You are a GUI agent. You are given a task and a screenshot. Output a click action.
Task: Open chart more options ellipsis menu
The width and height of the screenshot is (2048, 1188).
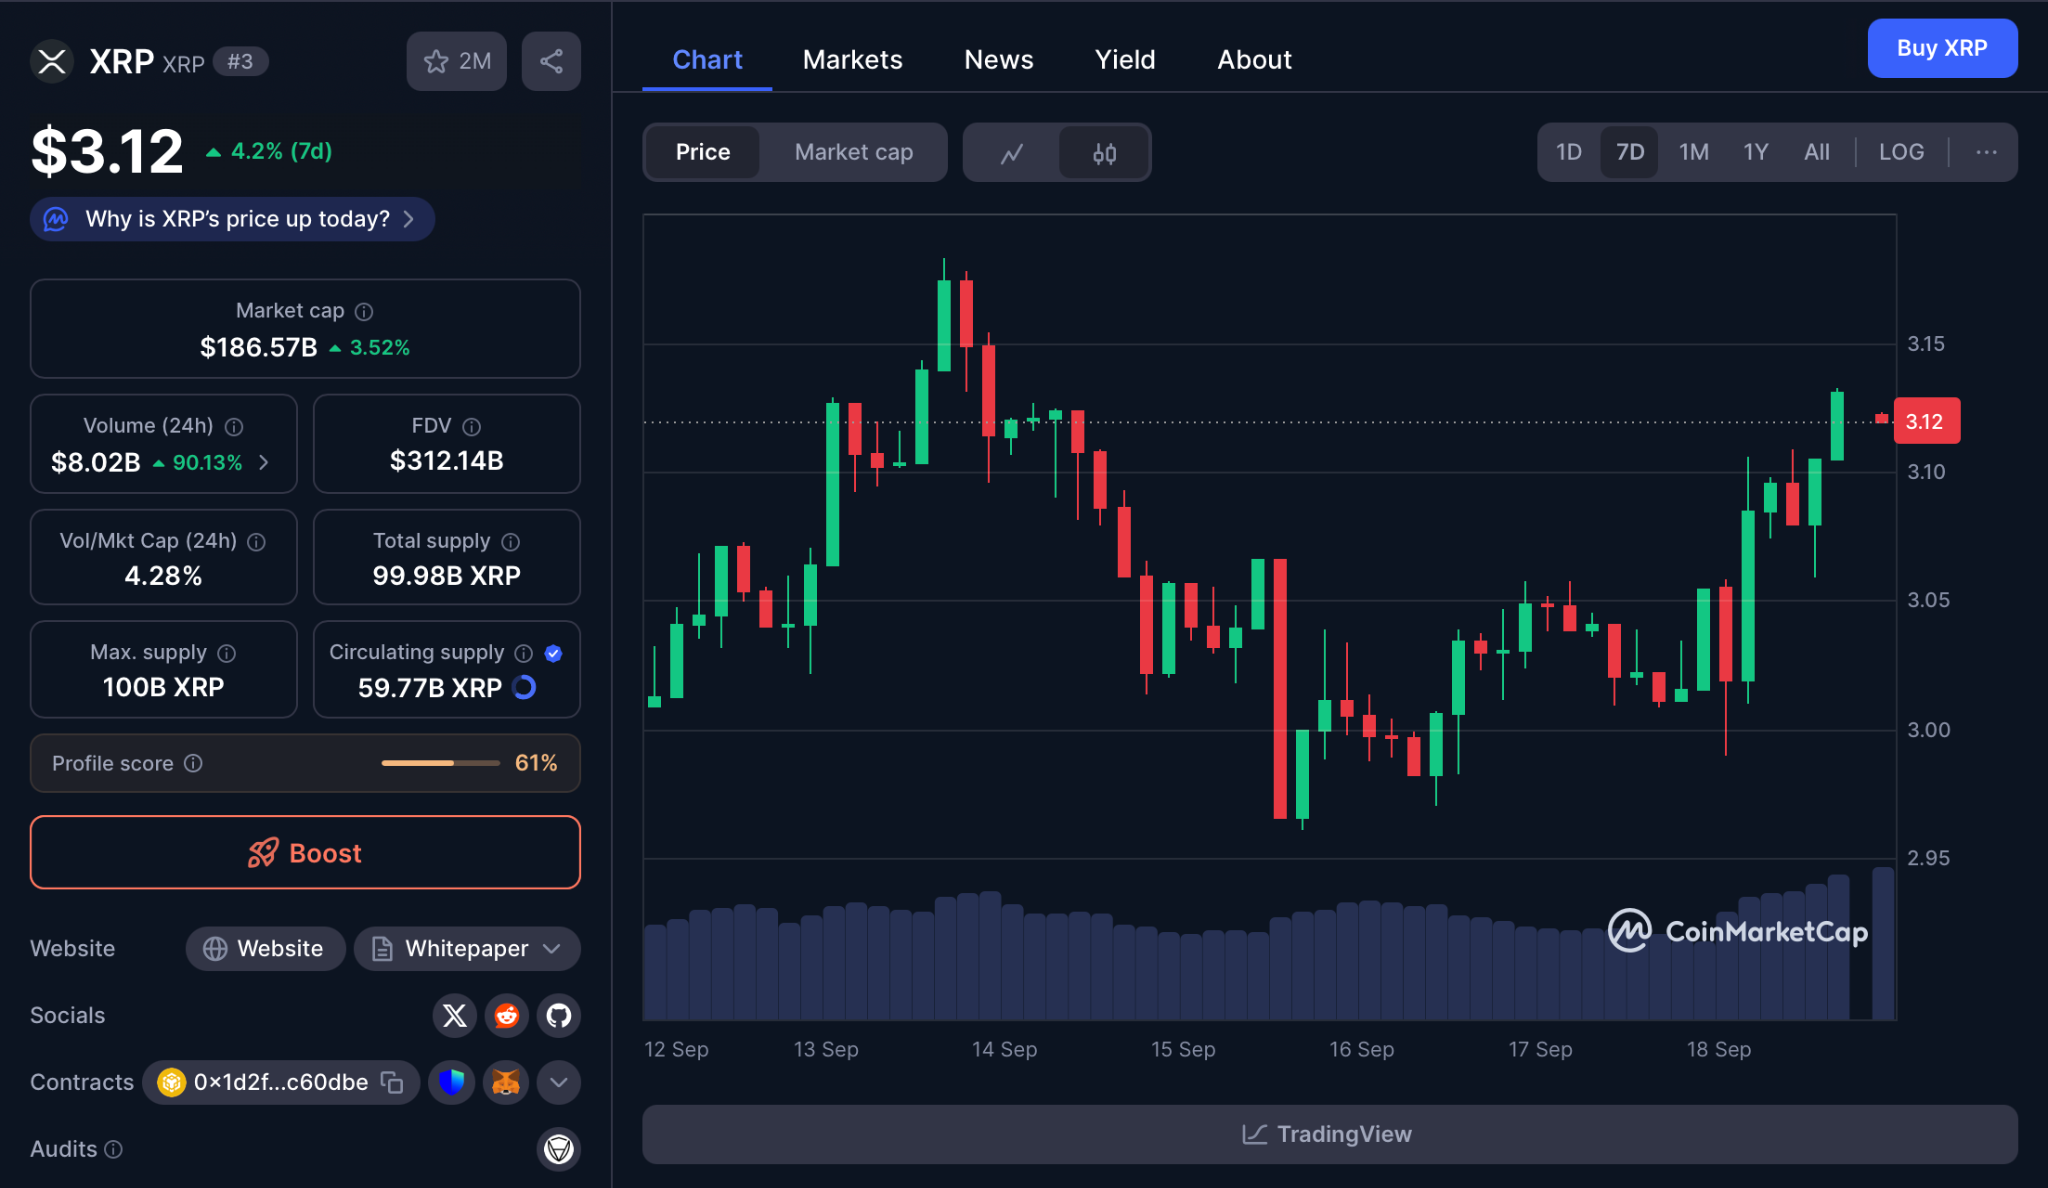[1986, 152]
